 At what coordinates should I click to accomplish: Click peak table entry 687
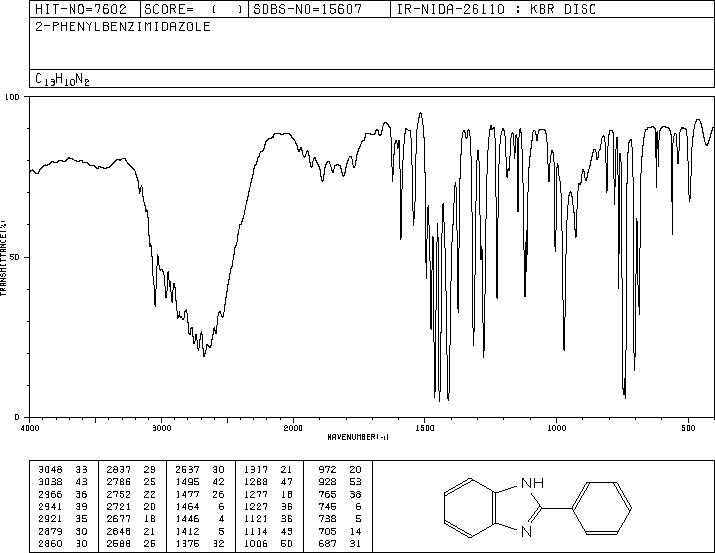[x=327, y=543]
